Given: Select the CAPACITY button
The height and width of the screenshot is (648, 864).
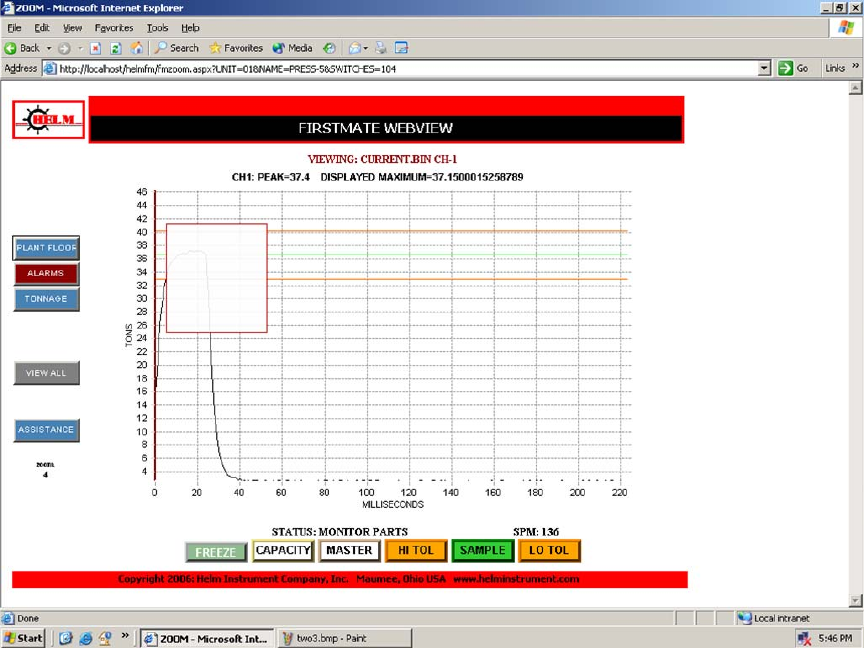Looking at the screenshot, I should (x=283, y=550).
